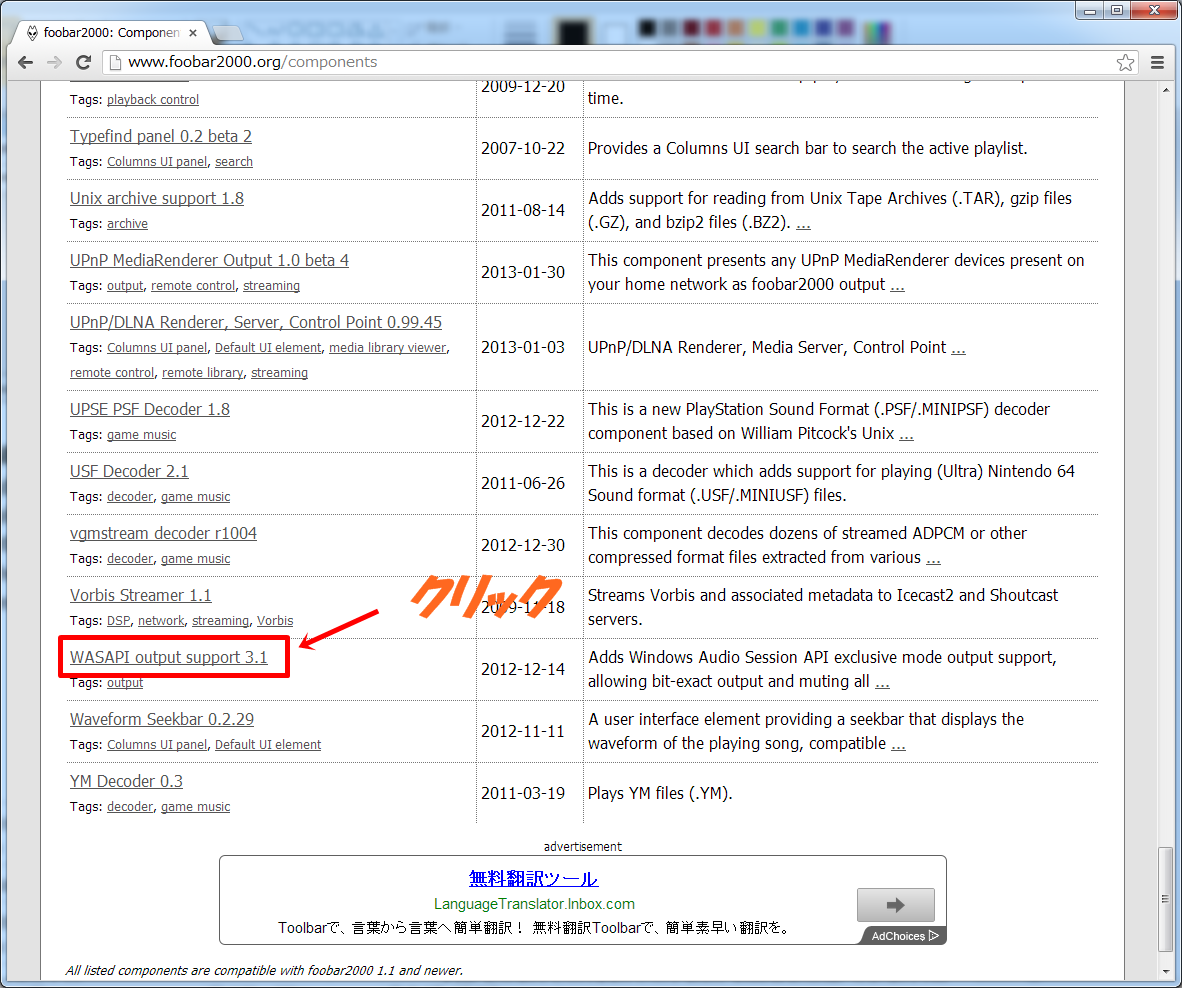Viewport: 1182px width, 988px height.
Task: Click LanguageTranslator.Inbox.com ad link
Action: [534, 904]
